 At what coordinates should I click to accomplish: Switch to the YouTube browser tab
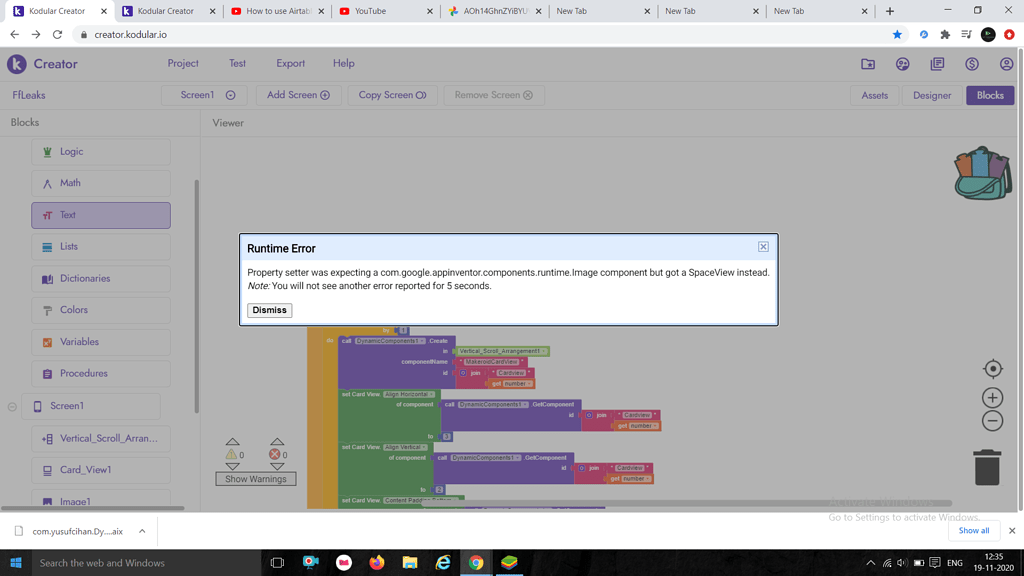click(x=385, y=11)
